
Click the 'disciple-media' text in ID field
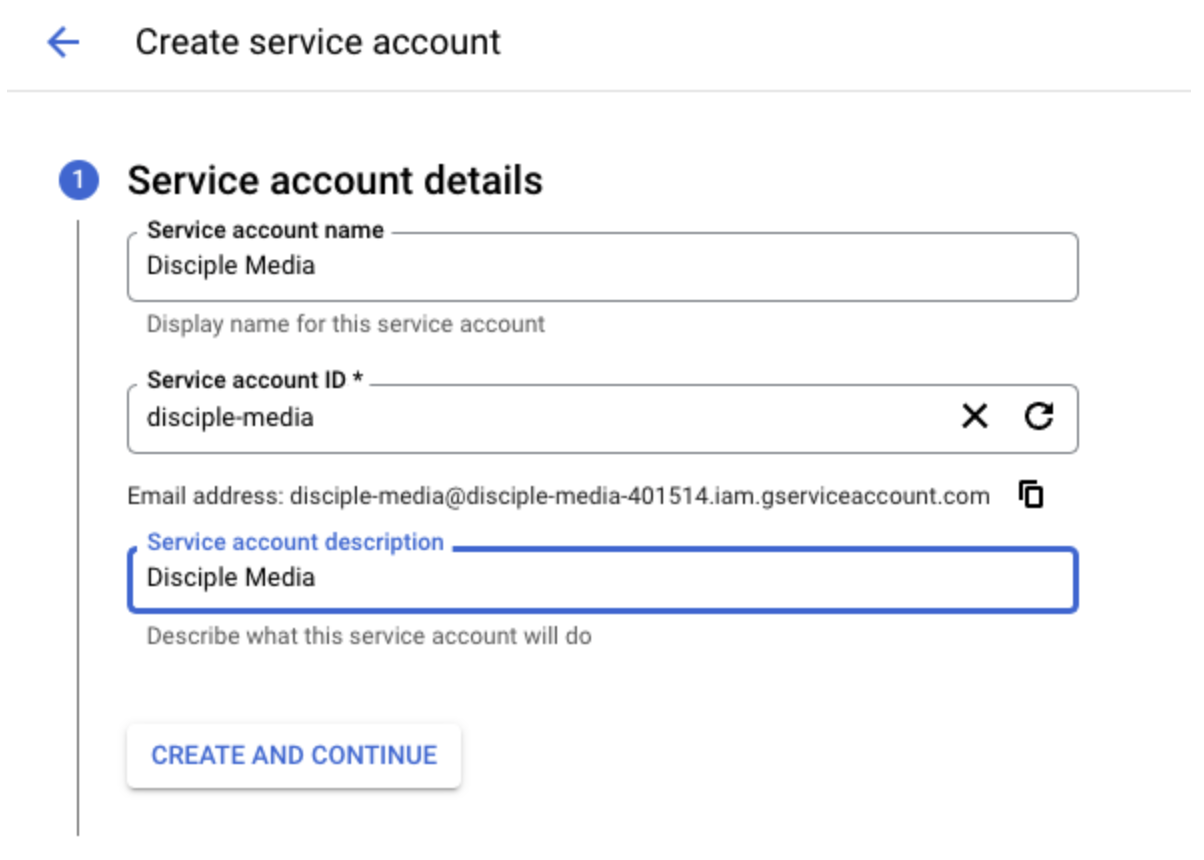[230, 418]
